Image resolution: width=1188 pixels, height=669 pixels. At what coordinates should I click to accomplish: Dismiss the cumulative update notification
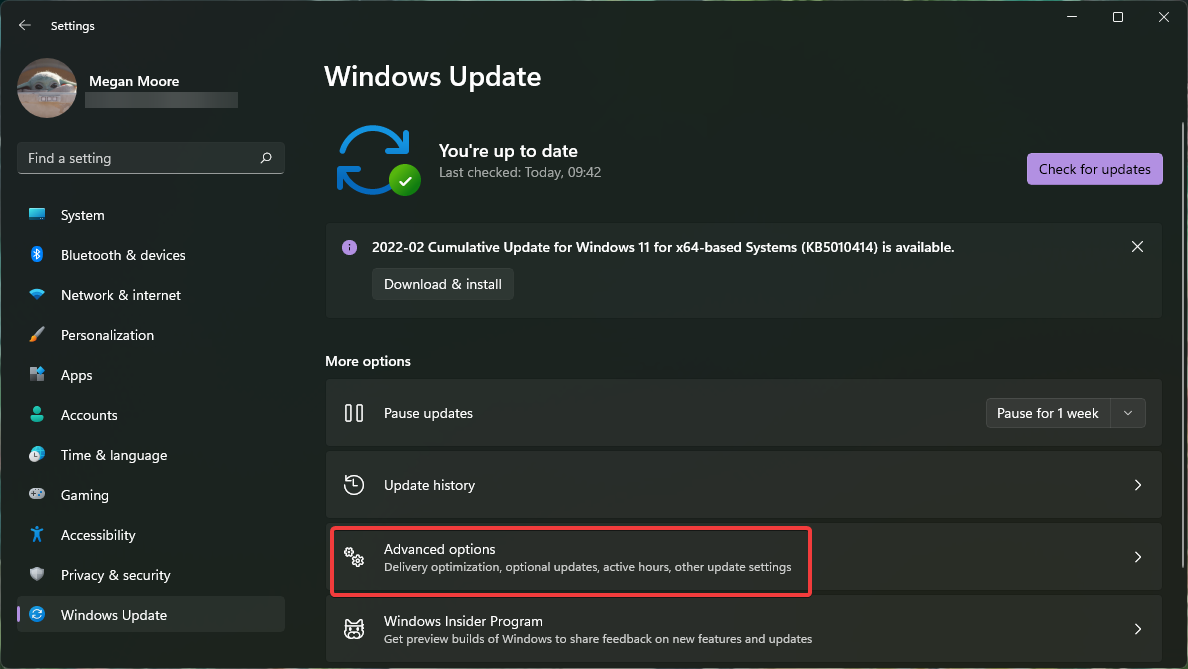click(1137, 246)
